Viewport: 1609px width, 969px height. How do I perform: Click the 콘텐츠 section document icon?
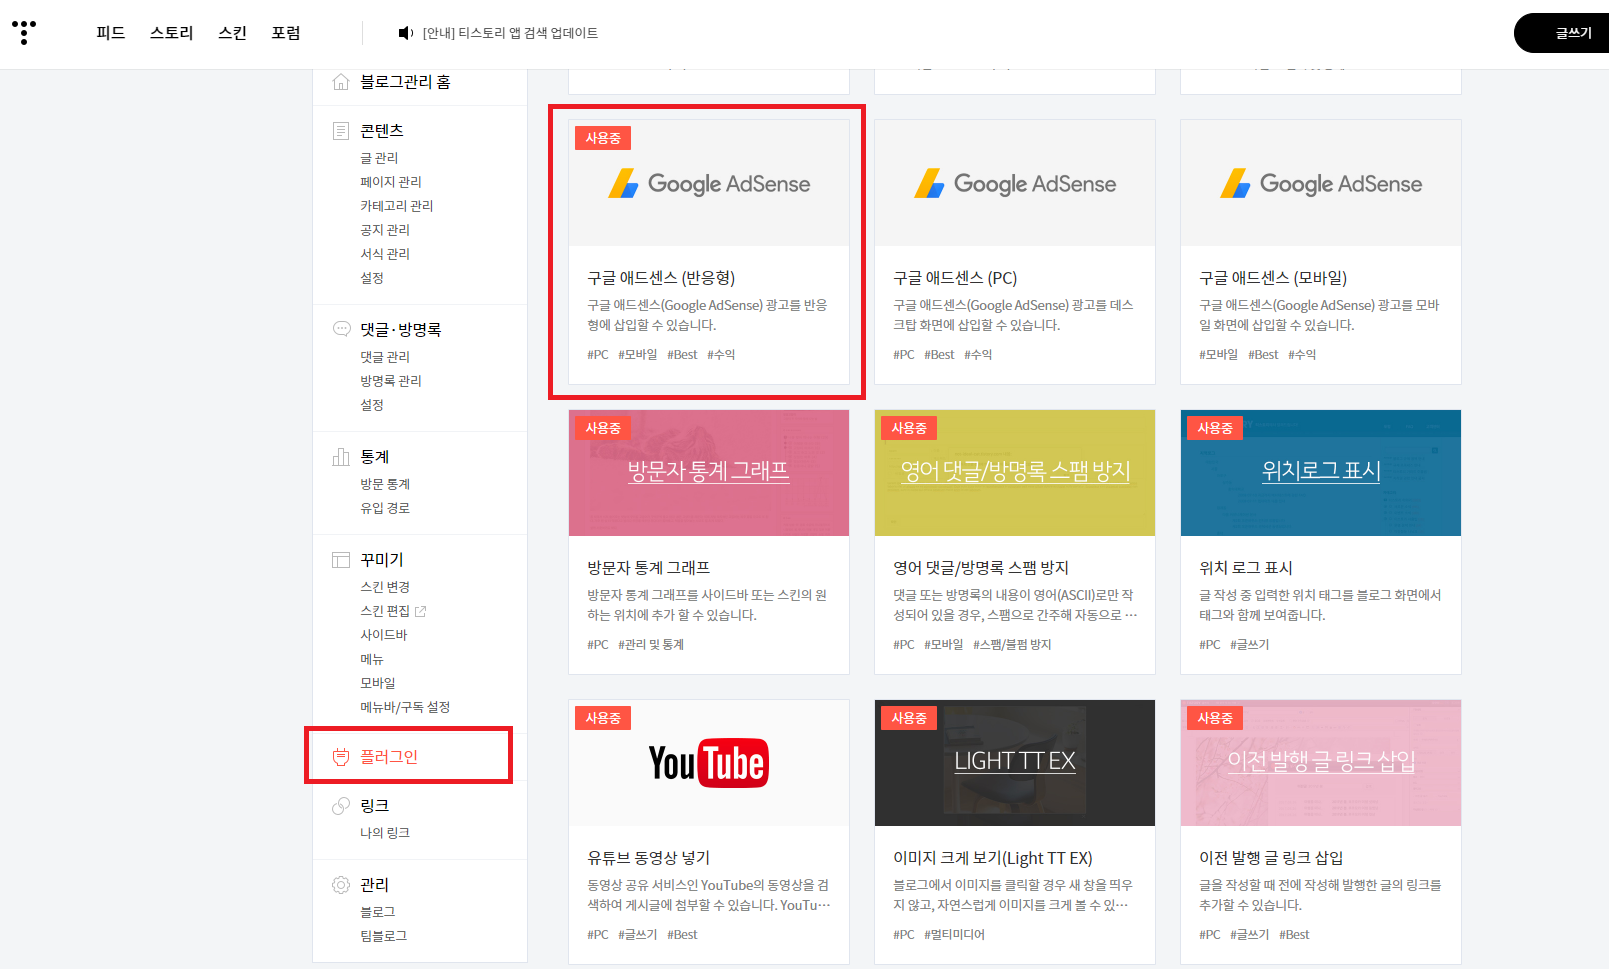(341, 131)
